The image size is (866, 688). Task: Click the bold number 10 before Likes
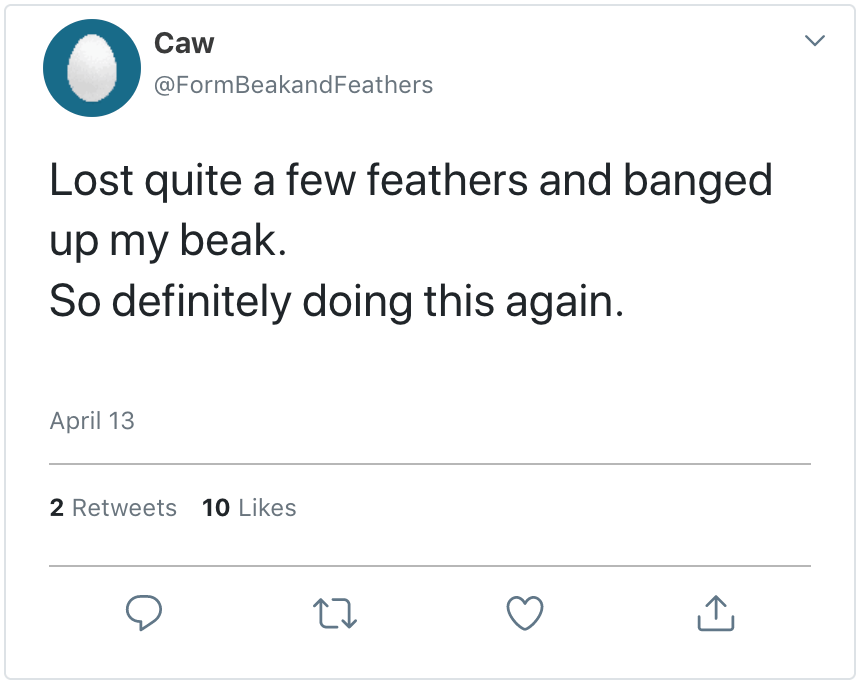(216, 508)
